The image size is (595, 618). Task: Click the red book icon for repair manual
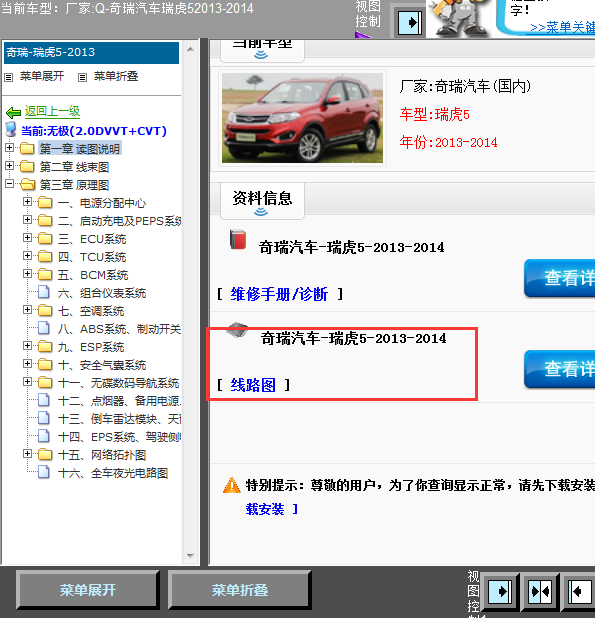pyautogui.click(x=238, y=239)
